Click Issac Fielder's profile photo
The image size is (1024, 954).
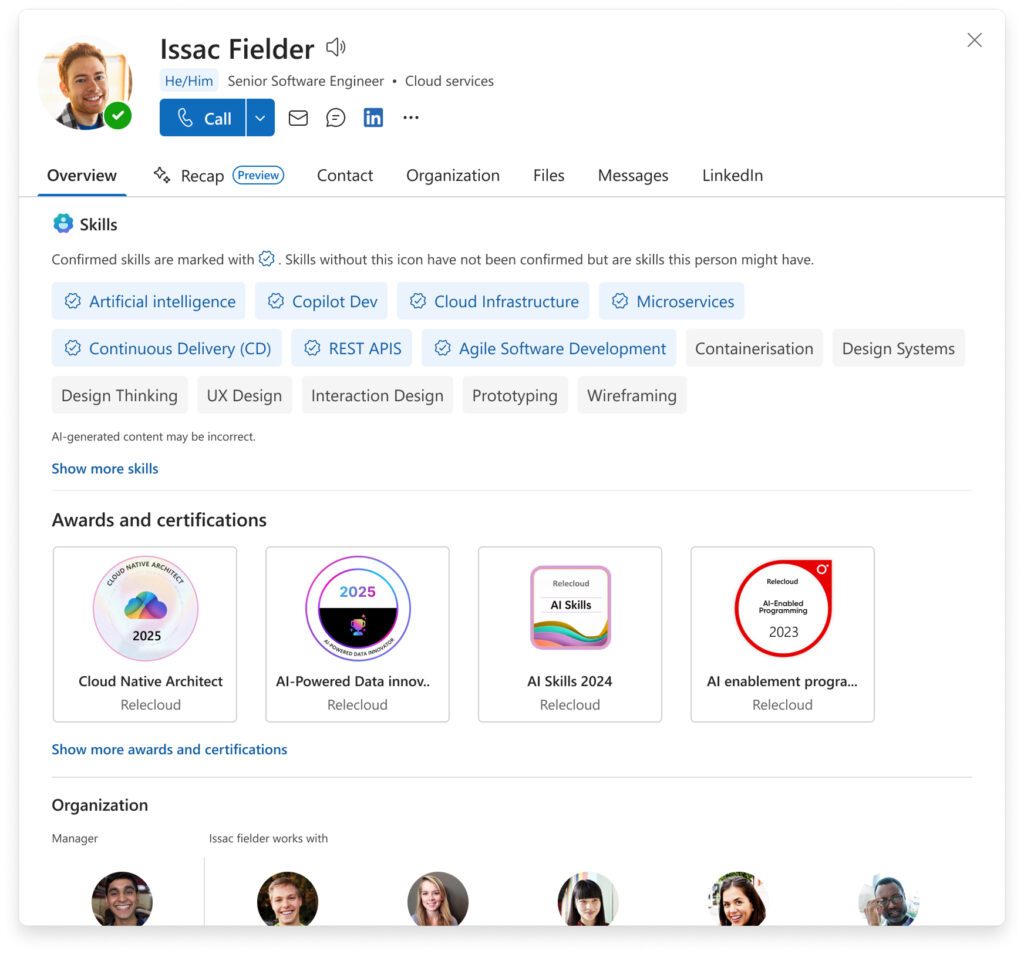click(84, 84)
